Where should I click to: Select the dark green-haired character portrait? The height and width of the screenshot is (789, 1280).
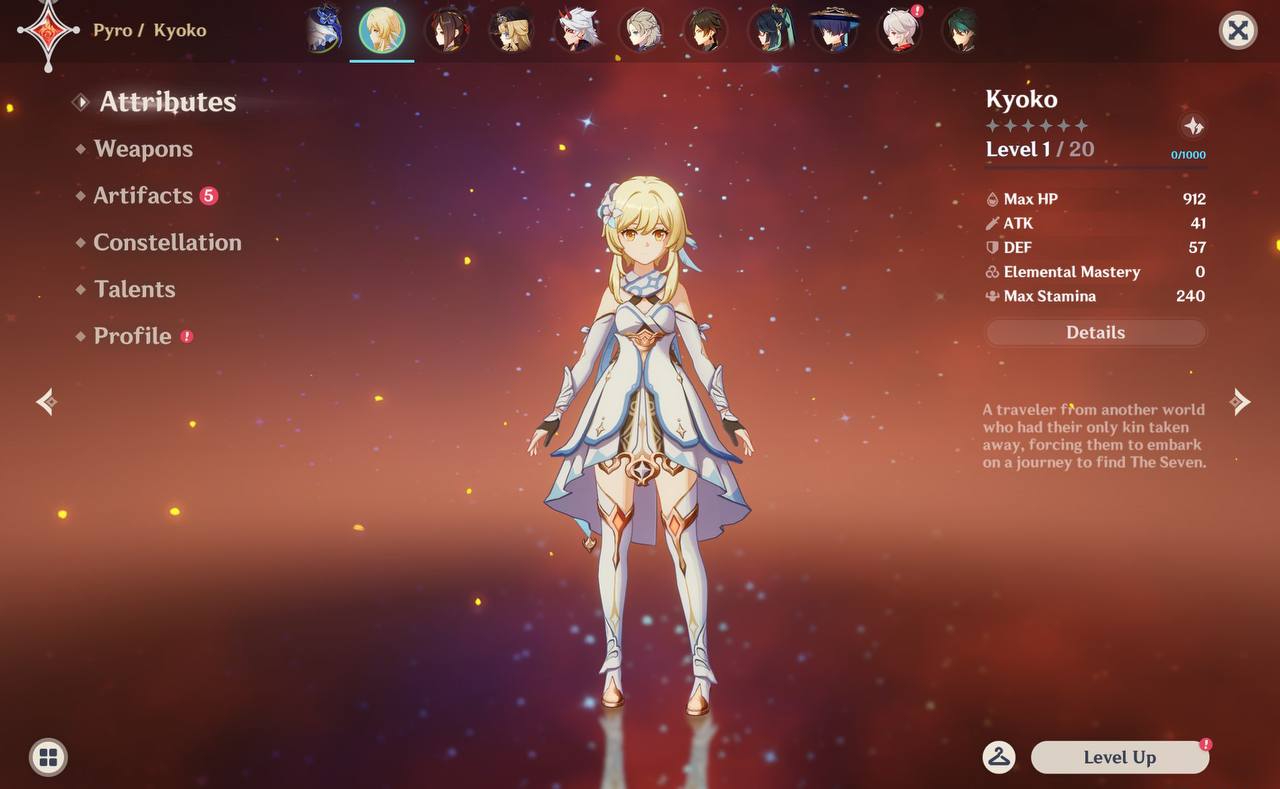[962, 30]
